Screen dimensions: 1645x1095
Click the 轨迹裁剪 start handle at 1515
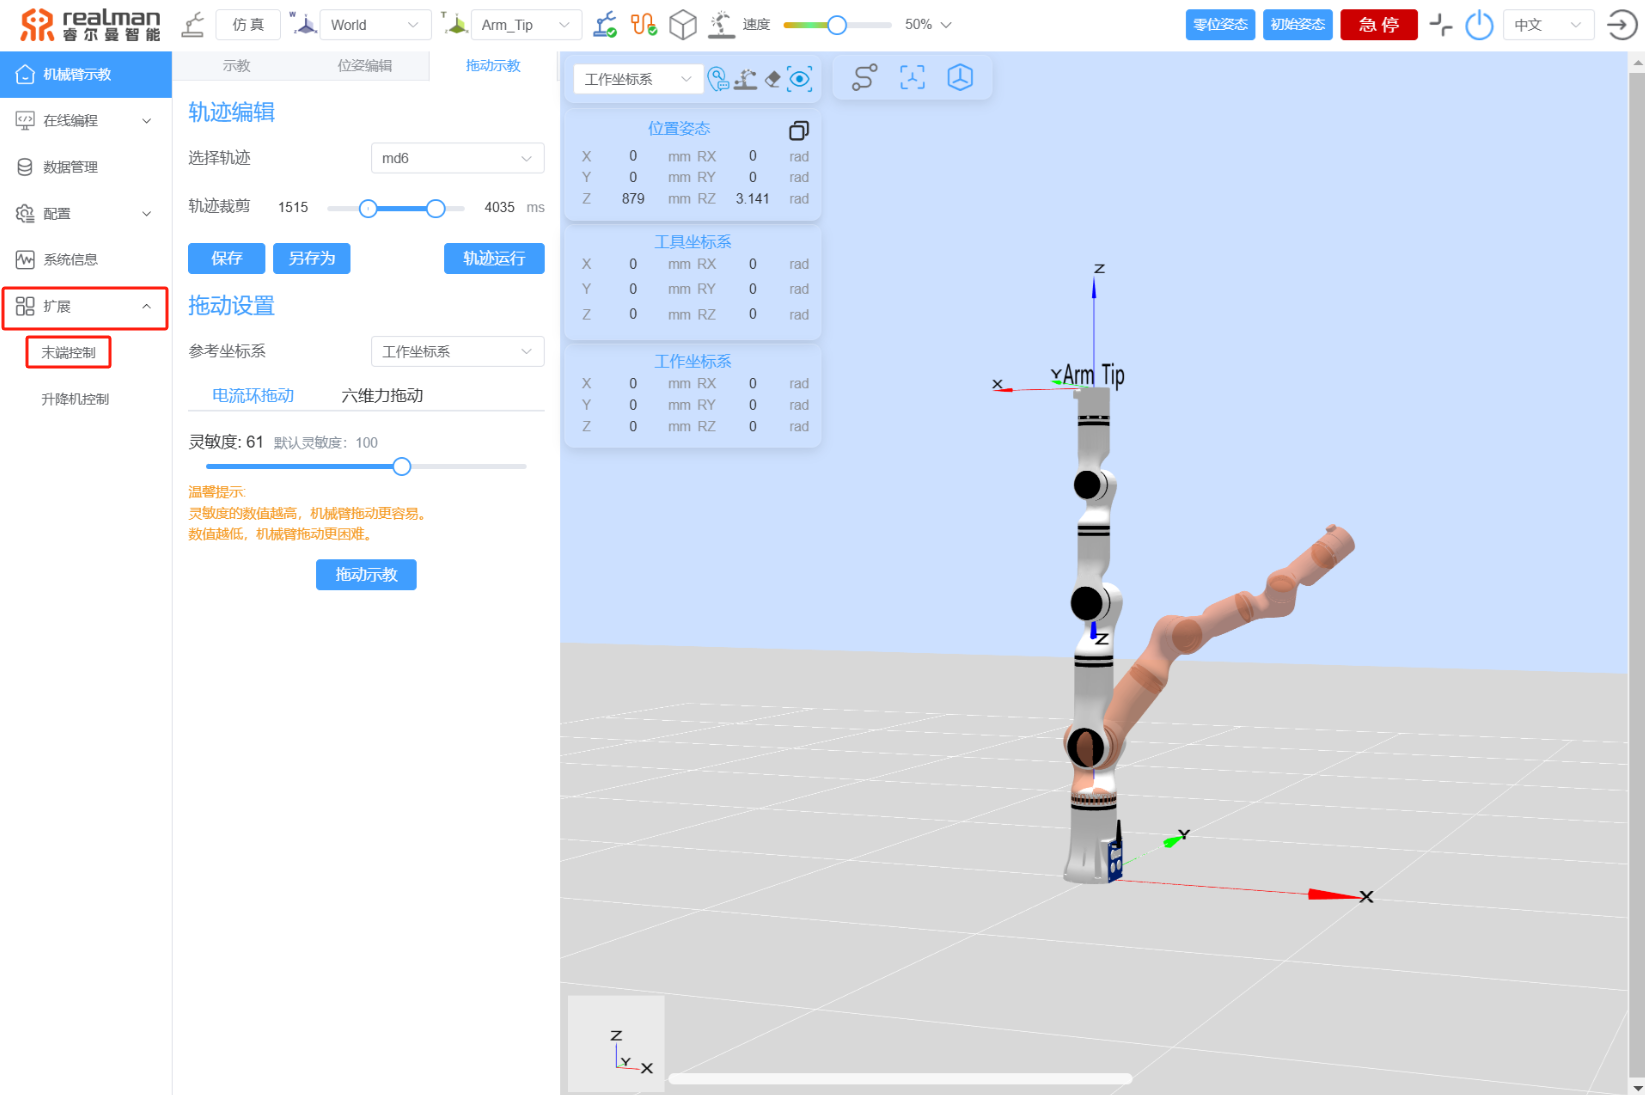pos(368,208)
